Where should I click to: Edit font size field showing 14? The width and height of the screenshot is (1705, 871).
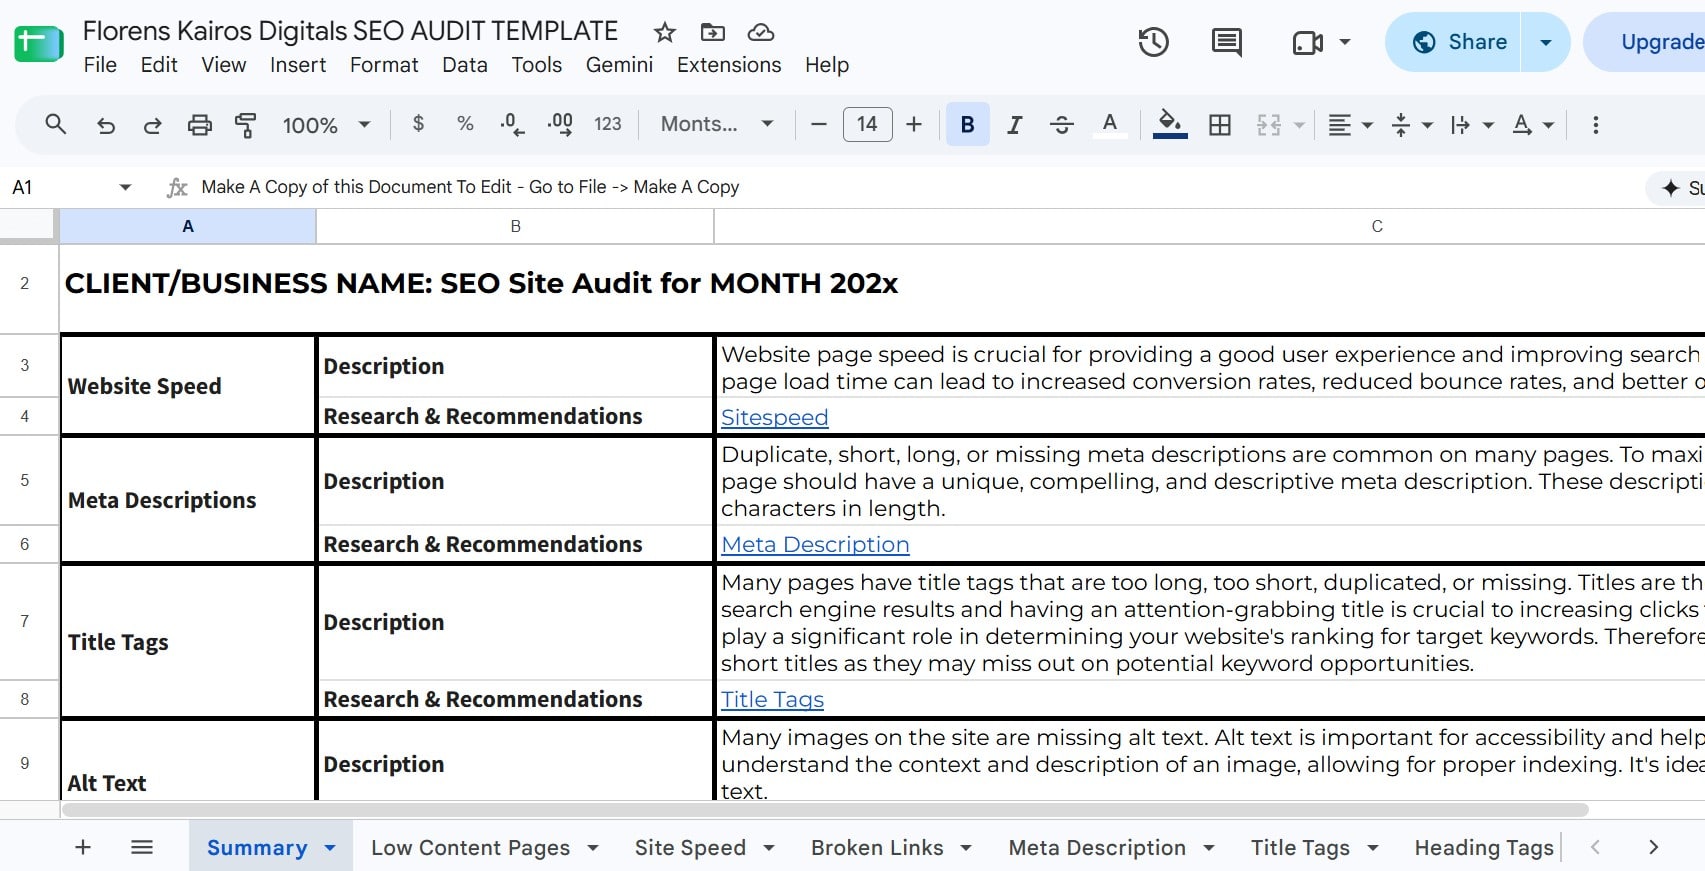[867, 125]
